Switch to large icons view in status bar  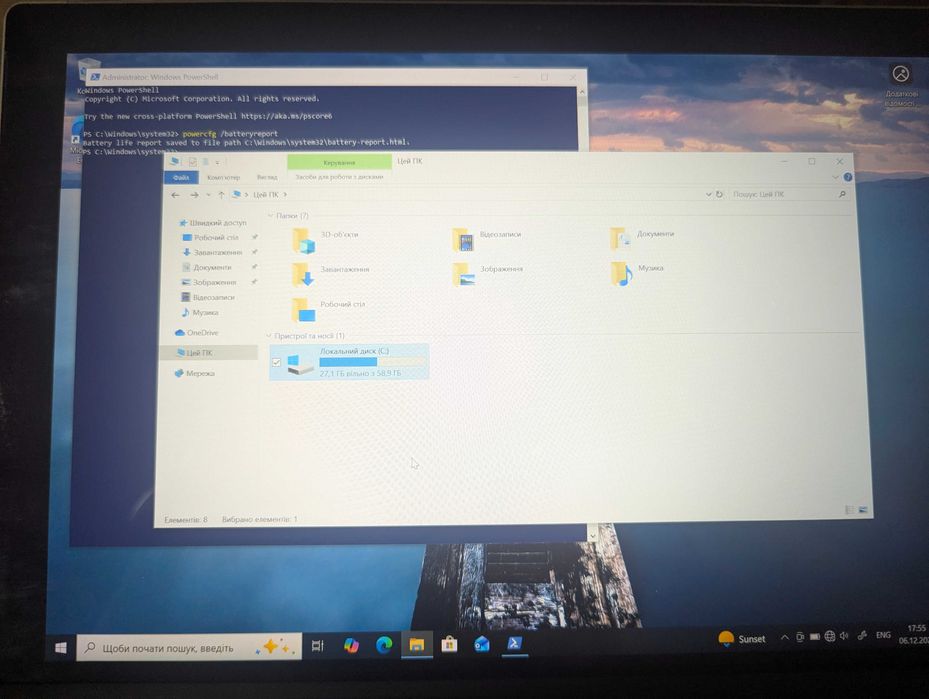863,509
